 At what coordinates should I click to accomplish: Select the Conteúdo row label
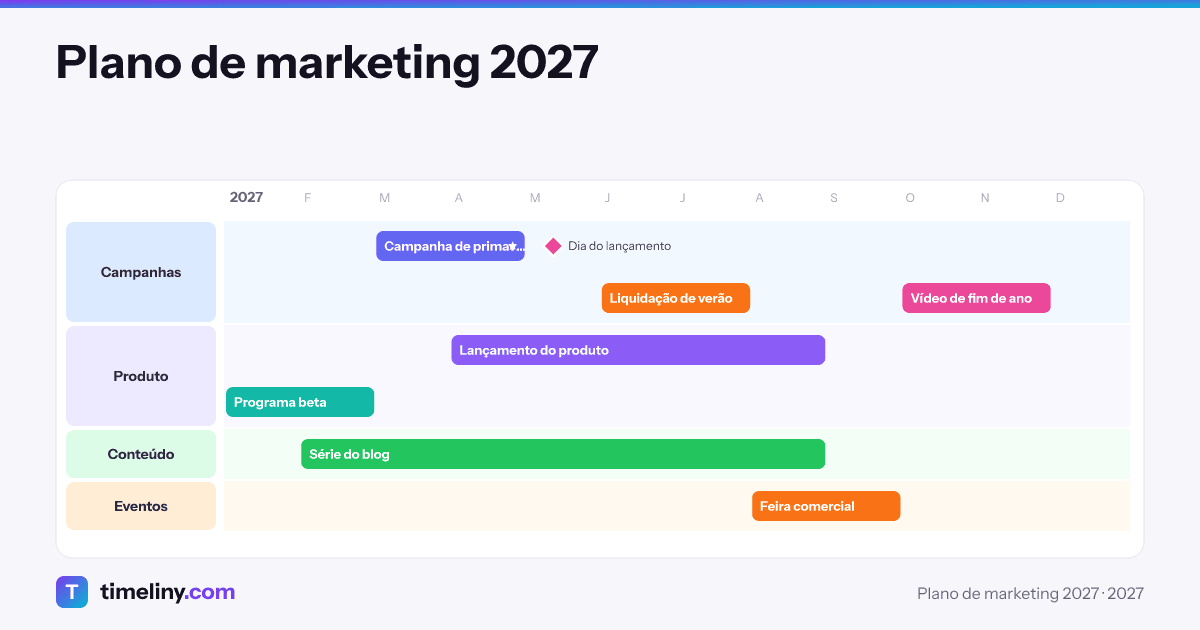(141, 454)
